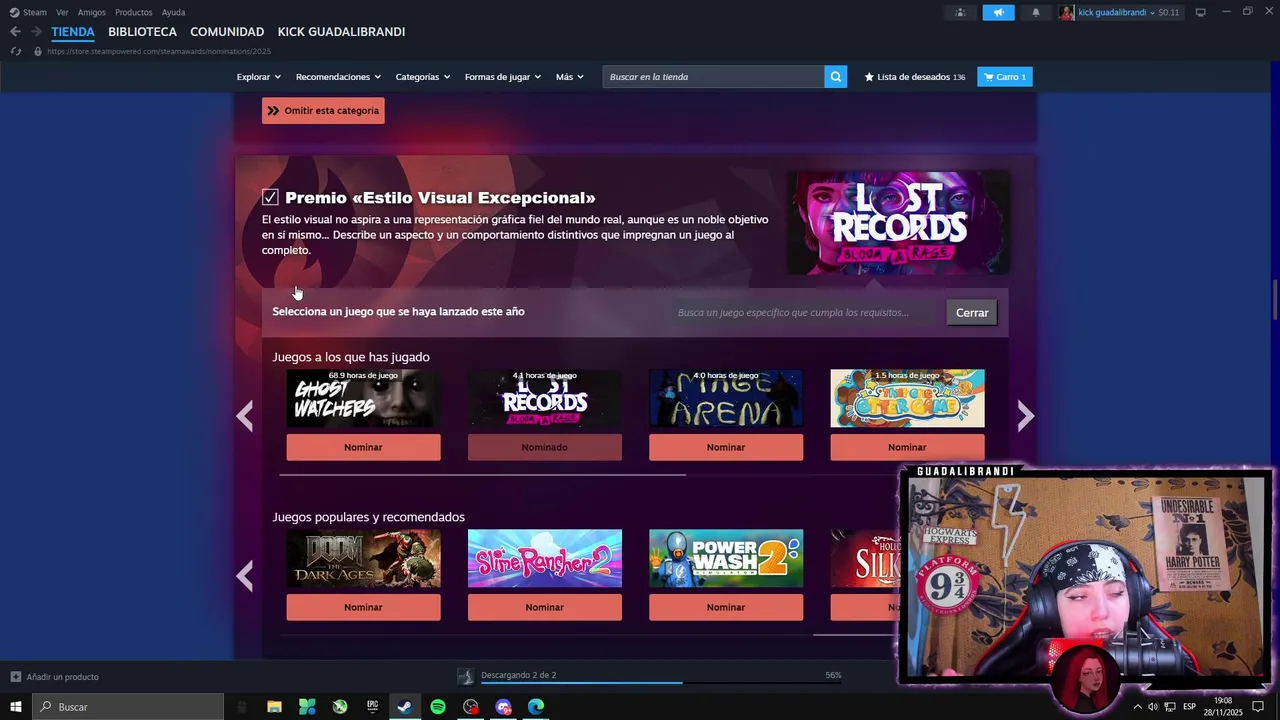Open the Lost Records nominated game banner
Image resolution: width=1280 pixels, height=720 pixels.
(898, 222)
